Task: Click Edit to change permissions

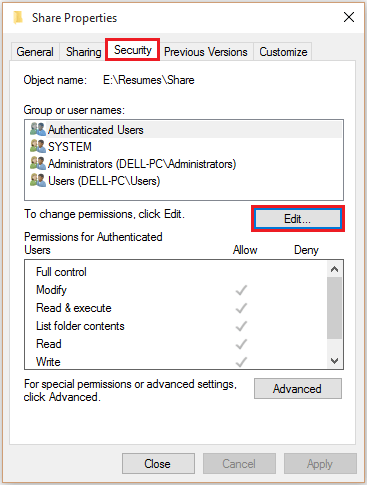Action: pos(298,219)
